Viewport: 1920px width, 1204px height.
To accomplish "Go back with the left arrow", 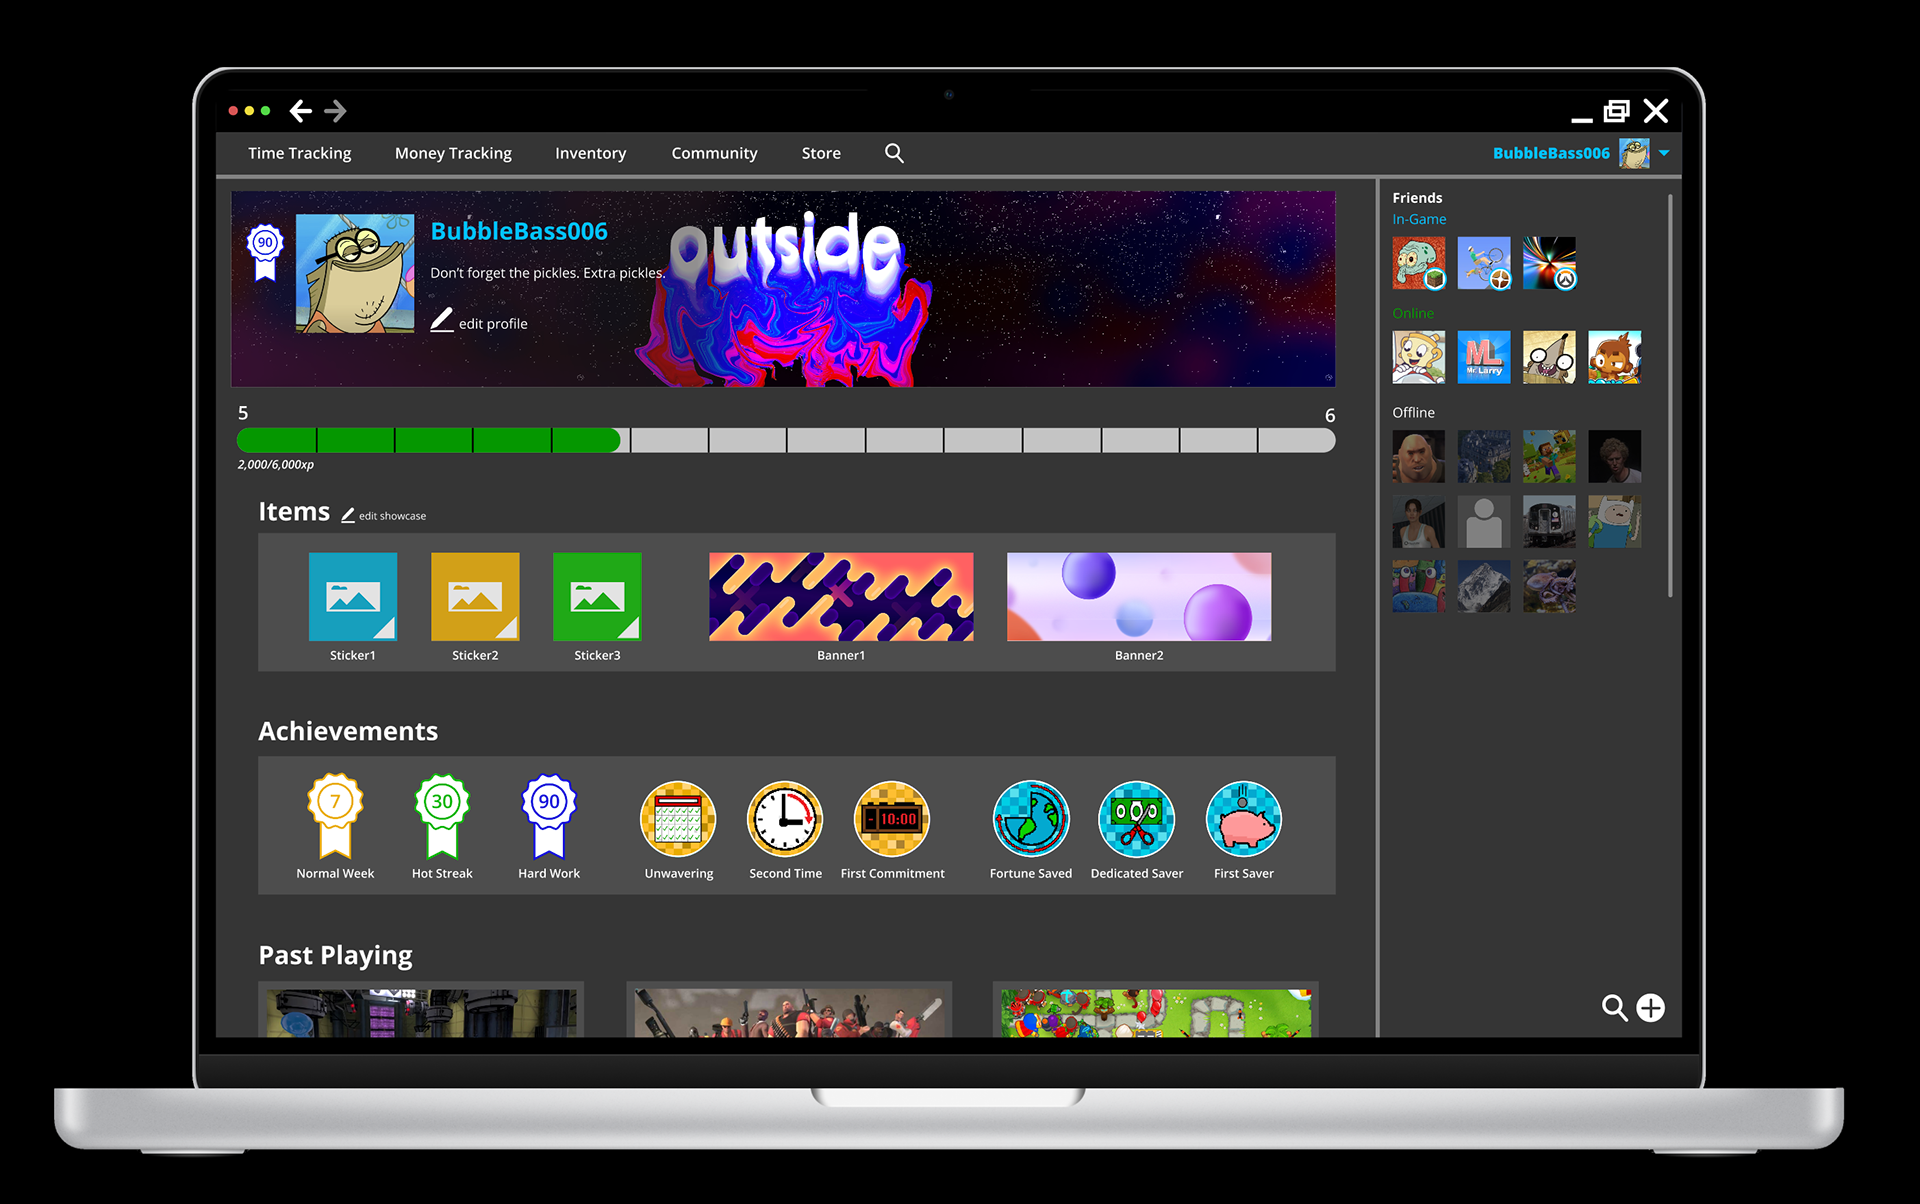I will pyautogui.click(x=301, y=111).
